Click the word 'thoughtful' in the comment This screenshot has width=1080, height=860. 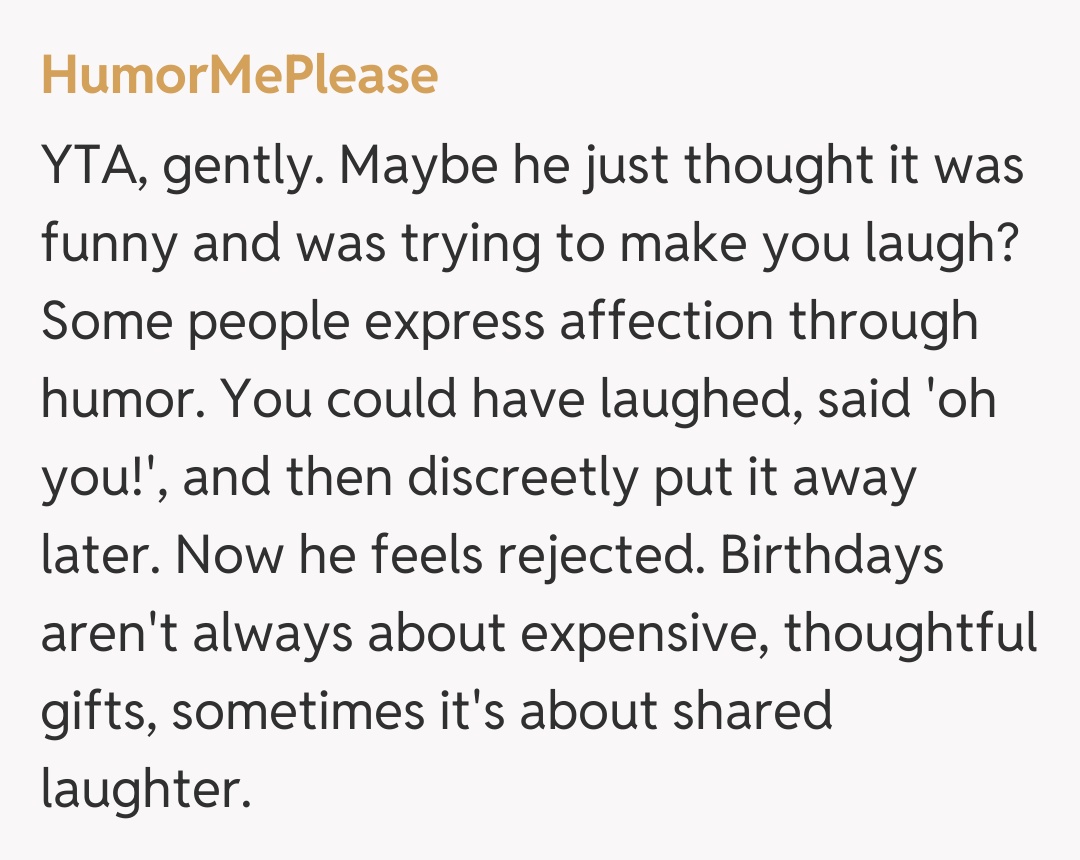click(911, 633)
